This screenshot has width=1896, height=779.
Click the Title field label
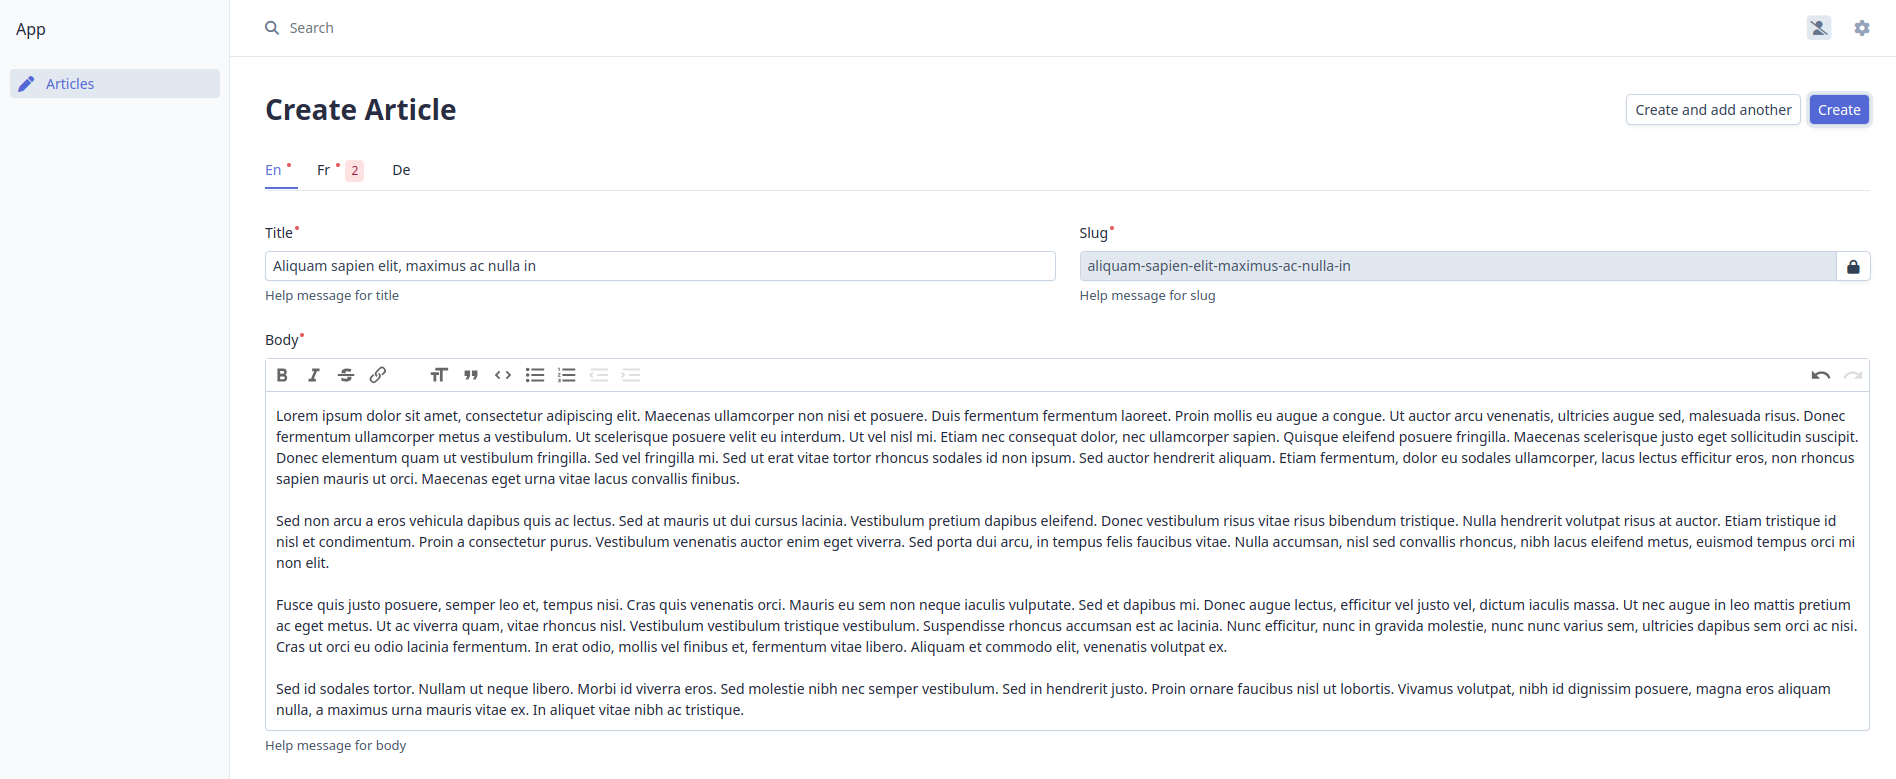coord(279,233)
